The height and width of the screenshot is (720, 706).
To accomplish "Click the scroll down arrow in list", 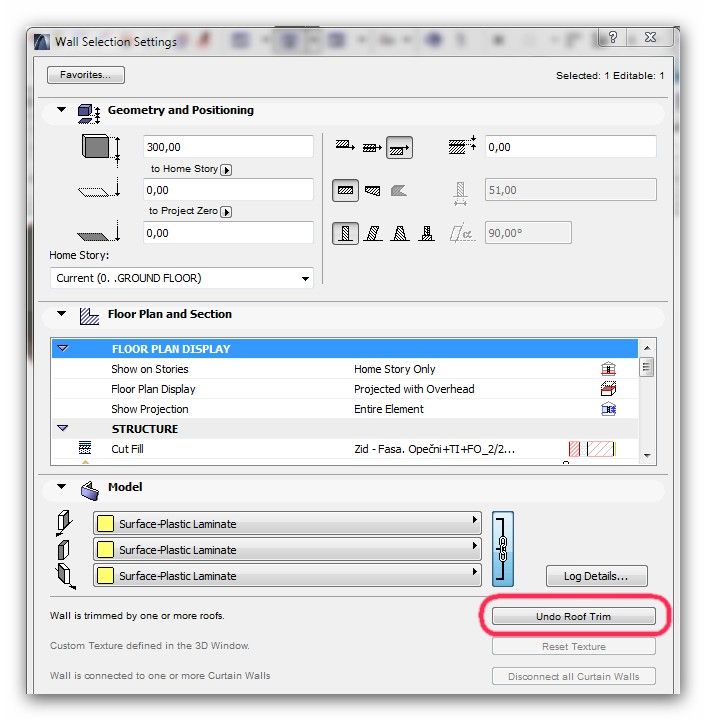I will point(647,456).
